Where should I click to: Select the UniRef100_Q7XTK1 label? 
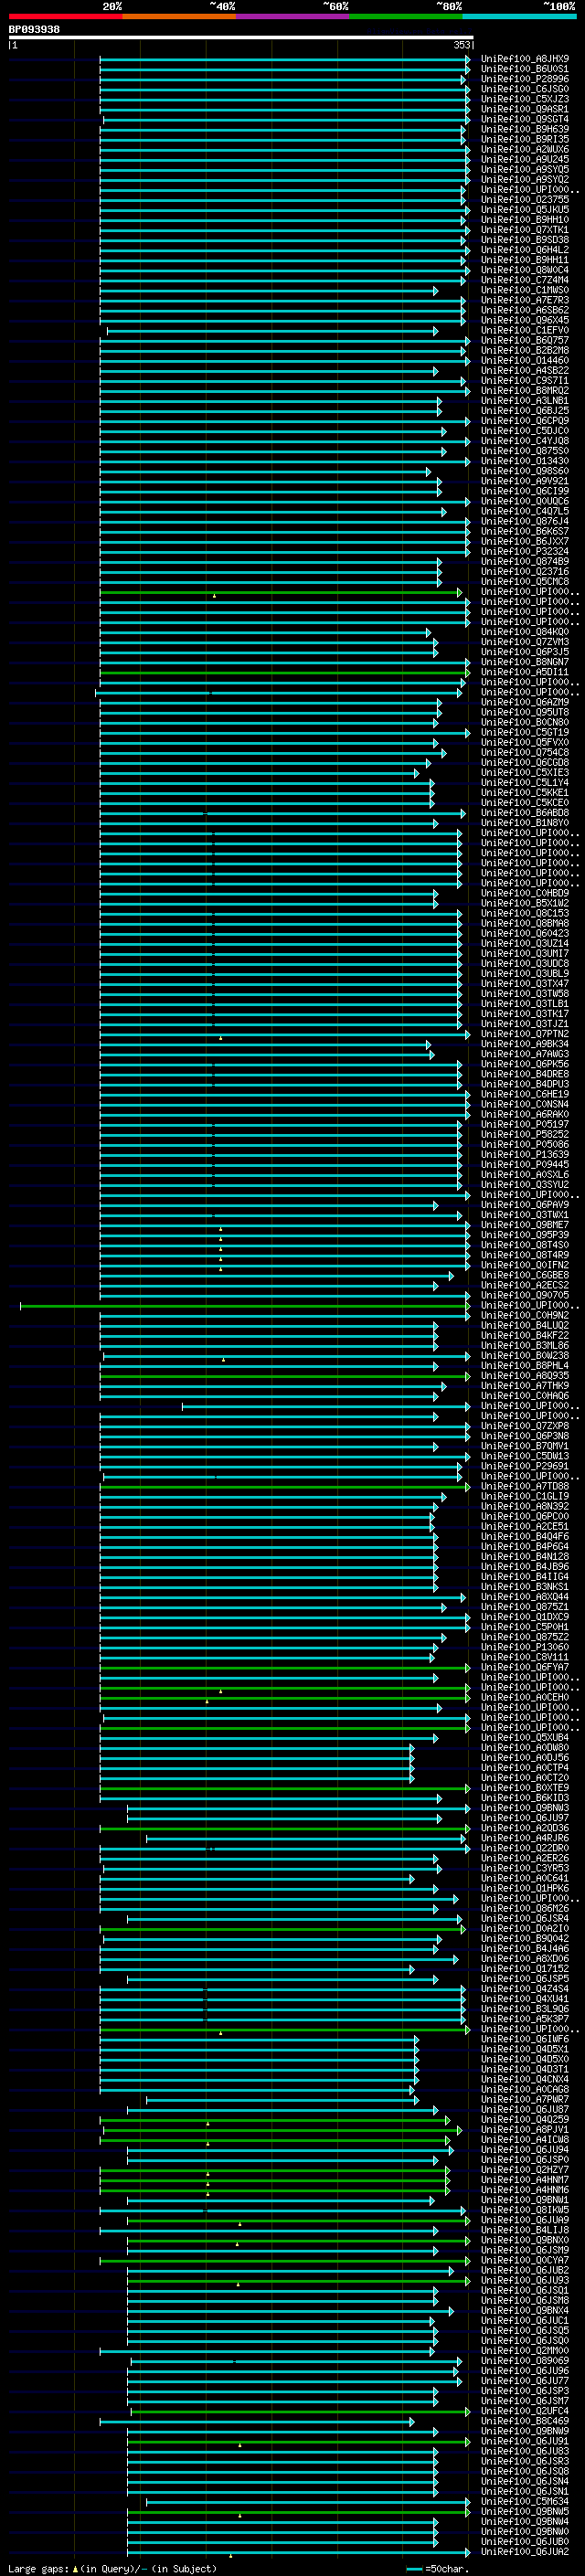pos(525,230)
